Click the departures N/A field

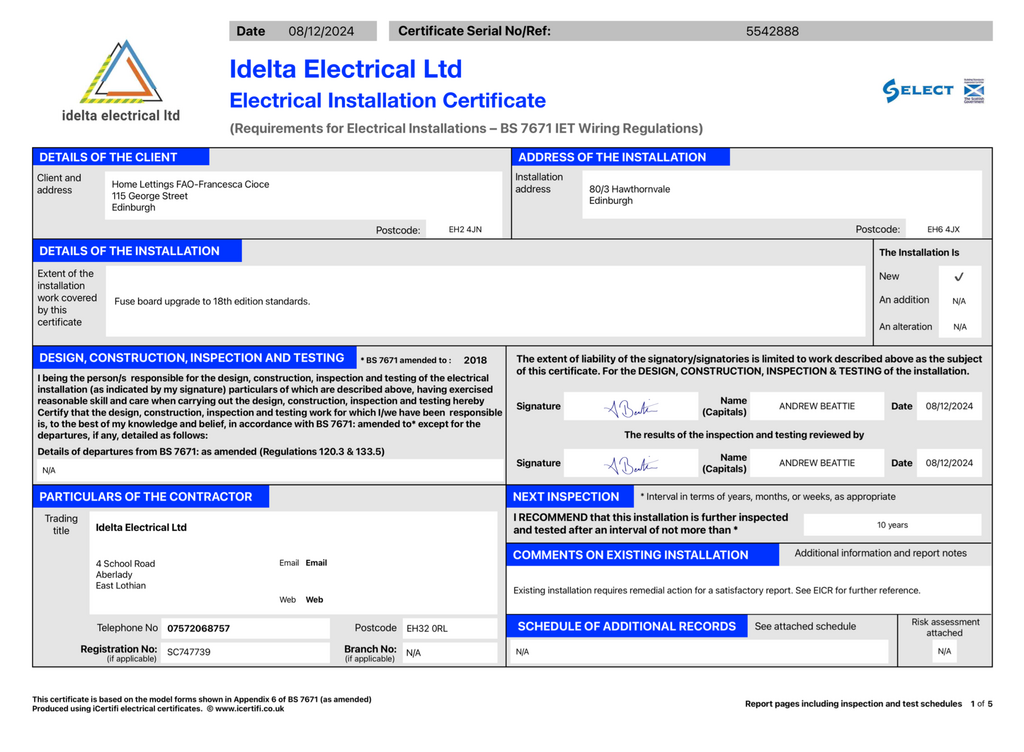pyautogui.click(x=269, y=470)
